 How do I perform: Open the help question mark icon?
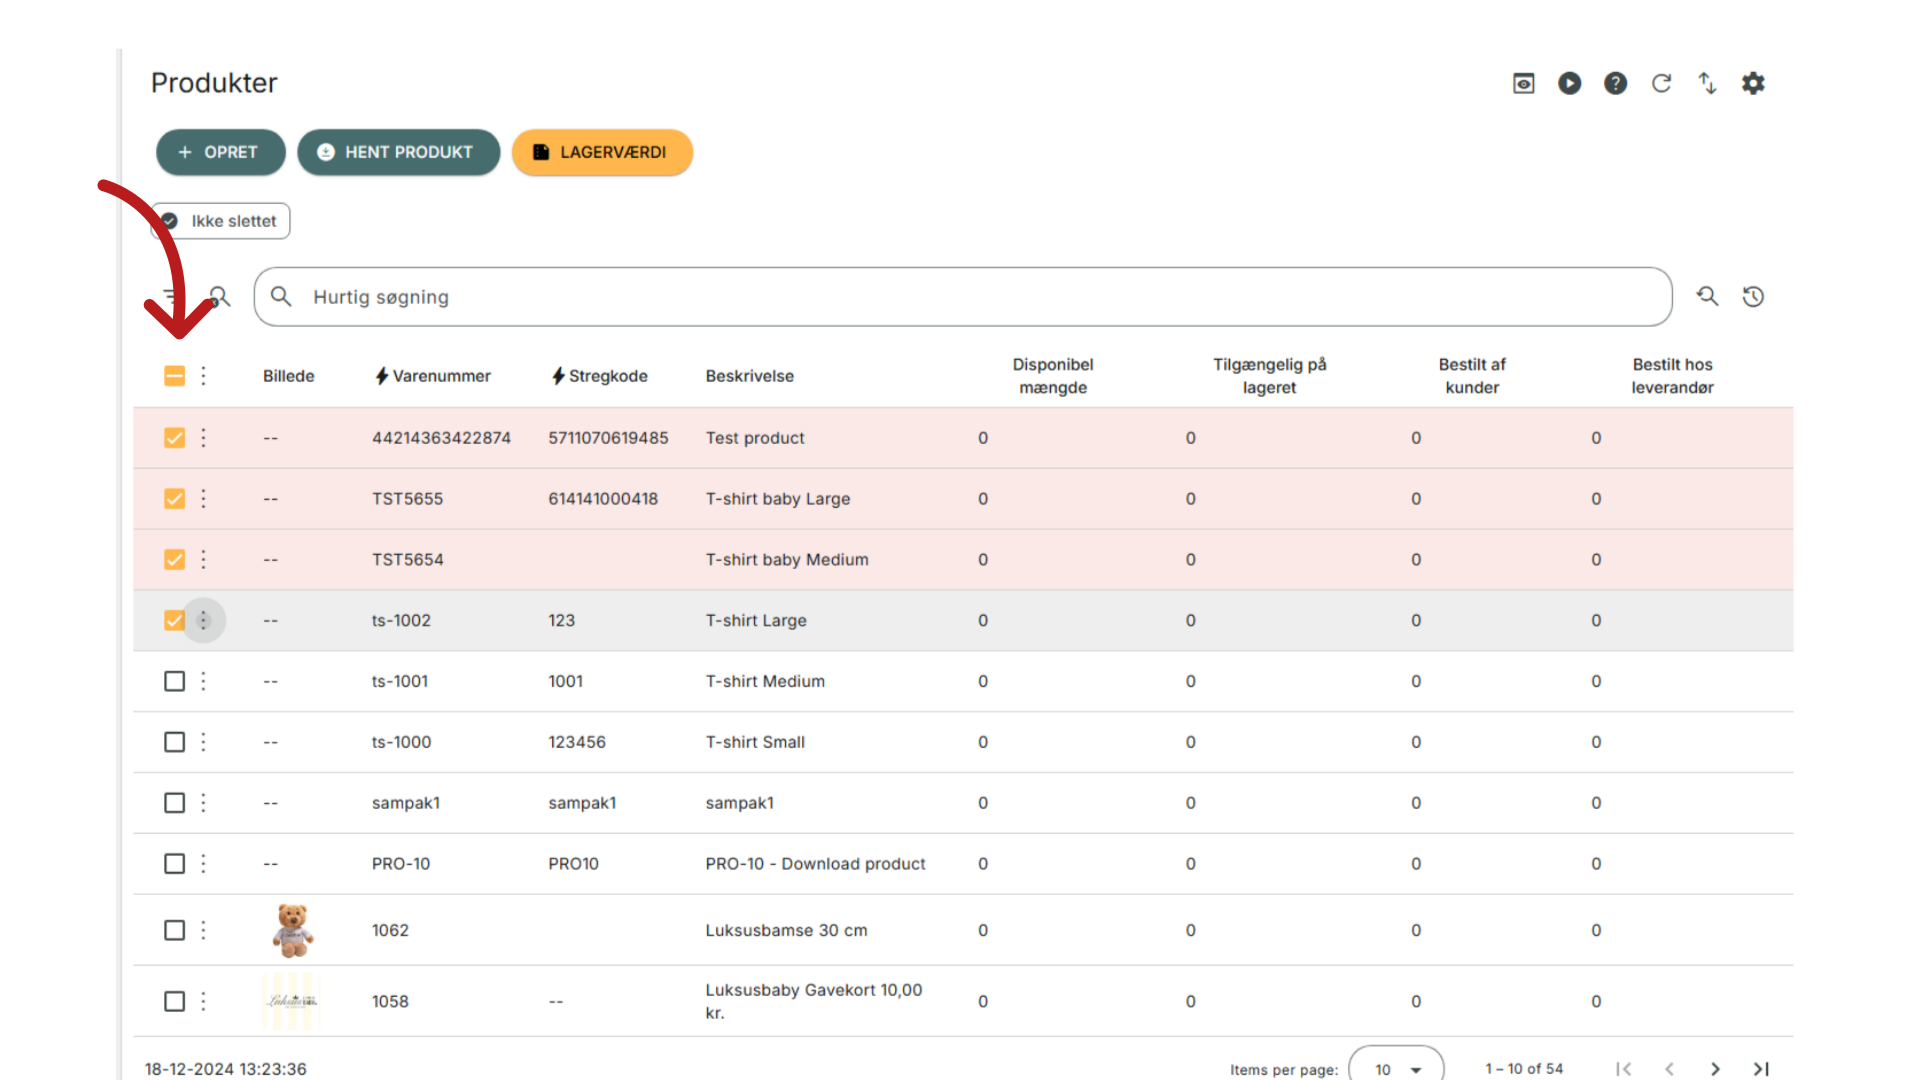[1615, 83]
